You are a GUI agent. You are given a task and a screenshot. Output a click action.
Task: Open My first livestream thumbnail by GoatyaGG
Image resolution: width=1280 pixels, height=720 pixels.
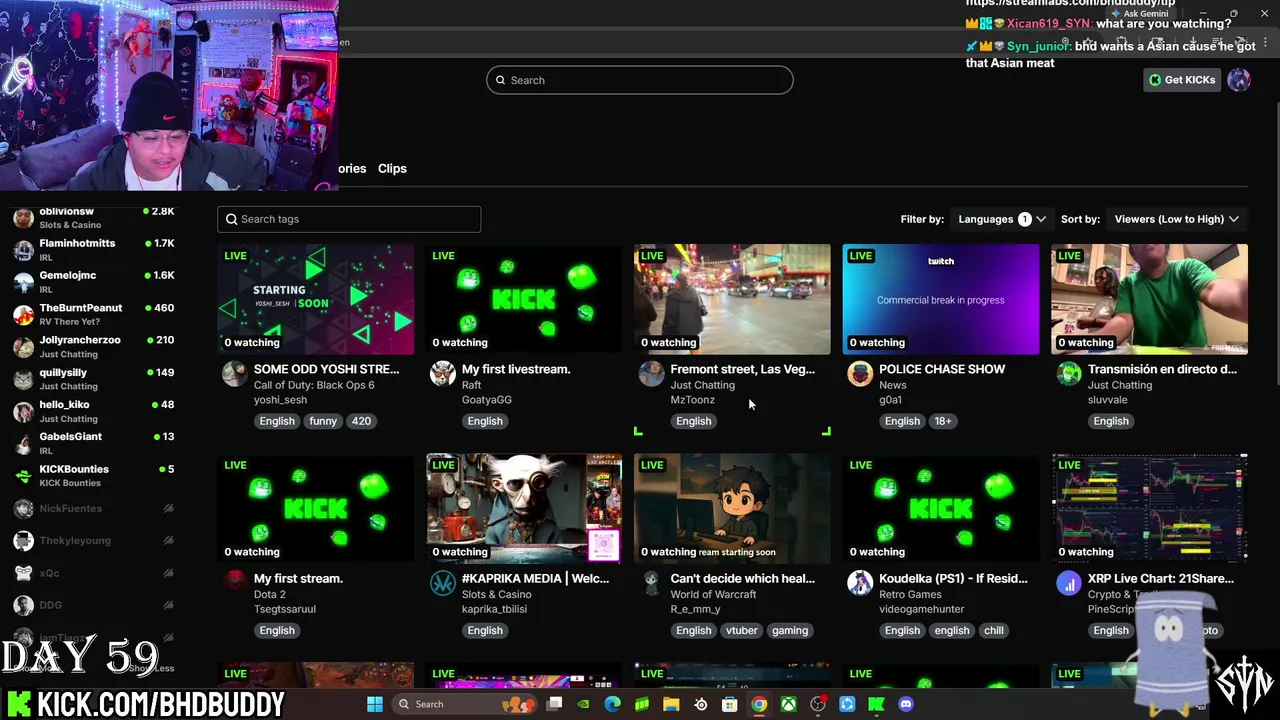coord(524,299)
